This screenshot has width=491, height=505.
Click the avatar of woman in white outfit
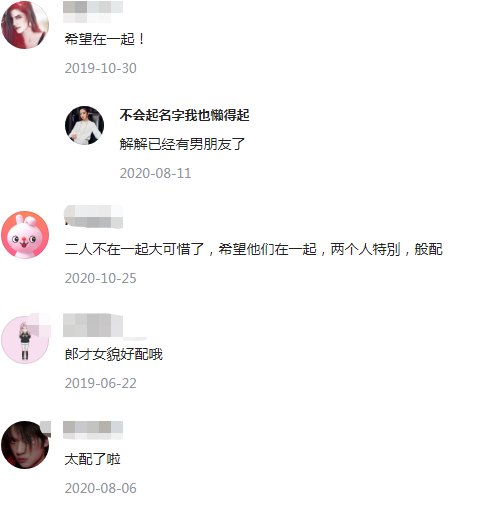coord(84,125)
